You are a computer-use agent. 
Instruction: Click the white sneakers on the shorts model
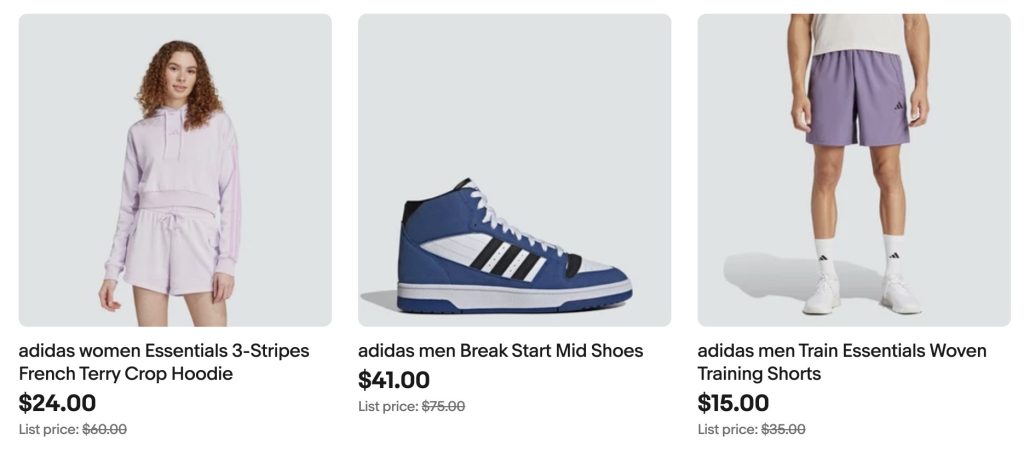[823, 295]
